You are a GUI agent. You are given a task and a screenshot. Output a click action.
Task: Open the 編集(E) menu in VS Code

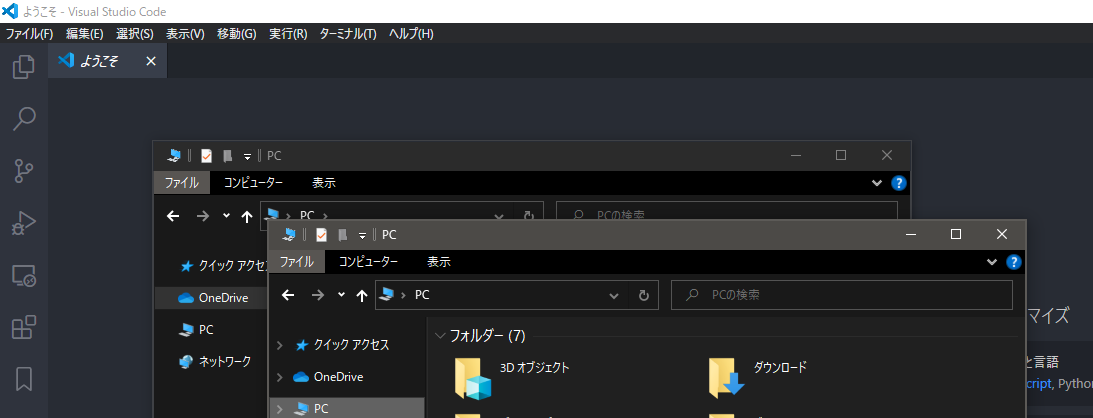click(84, 33)
